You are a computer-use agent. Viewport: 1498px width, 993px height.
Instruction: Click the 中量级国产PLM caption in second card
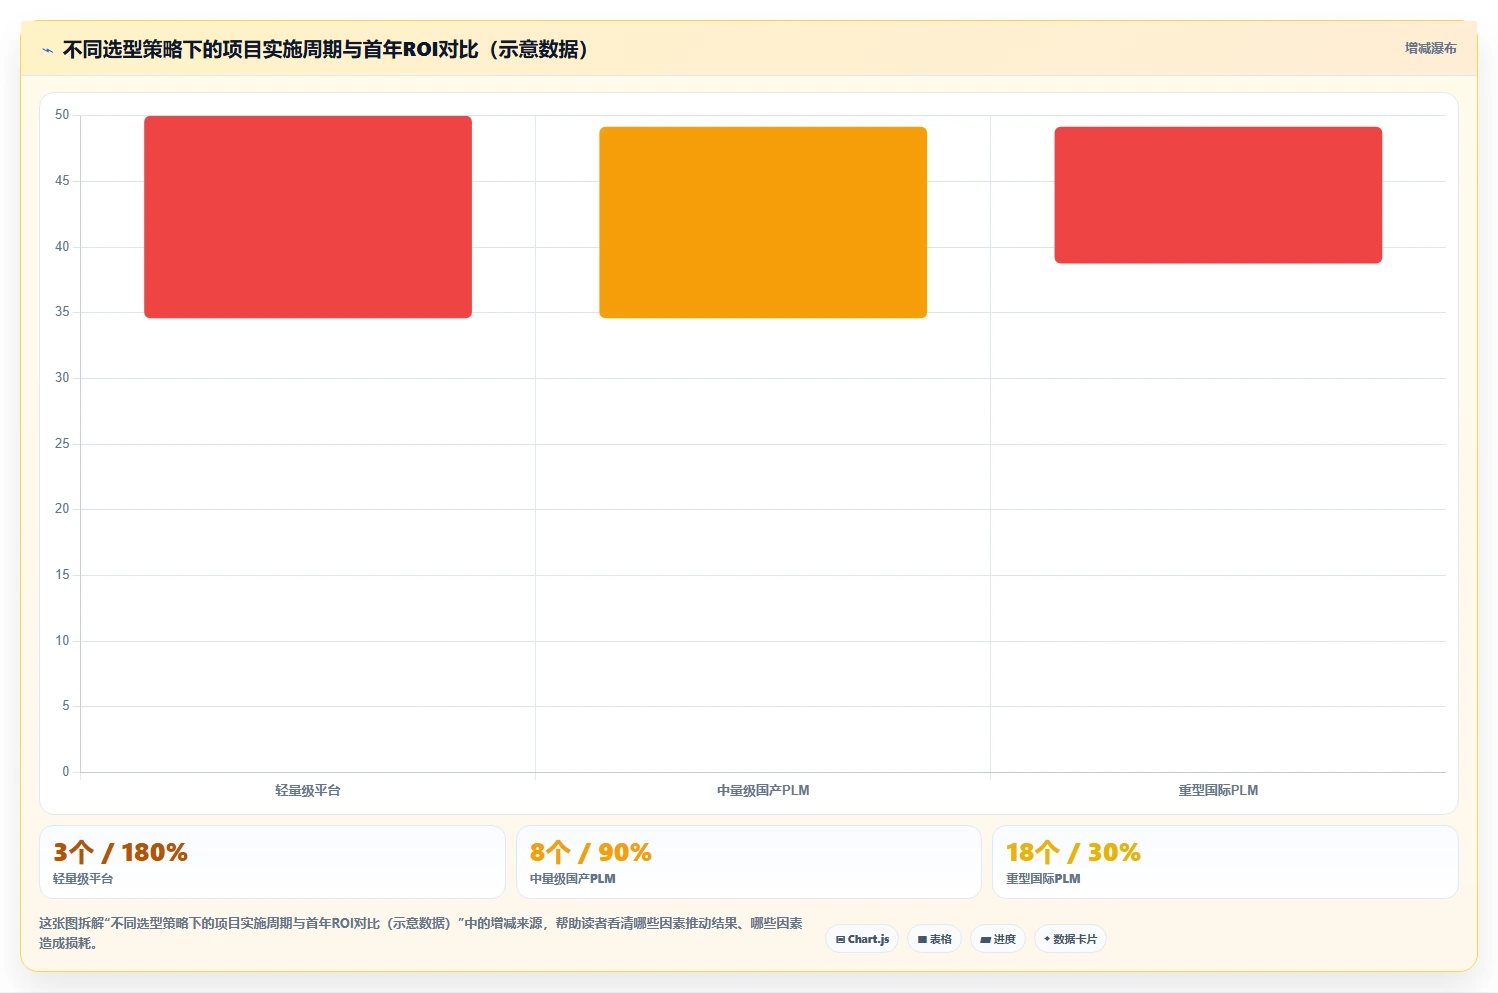tap(573, 879)
